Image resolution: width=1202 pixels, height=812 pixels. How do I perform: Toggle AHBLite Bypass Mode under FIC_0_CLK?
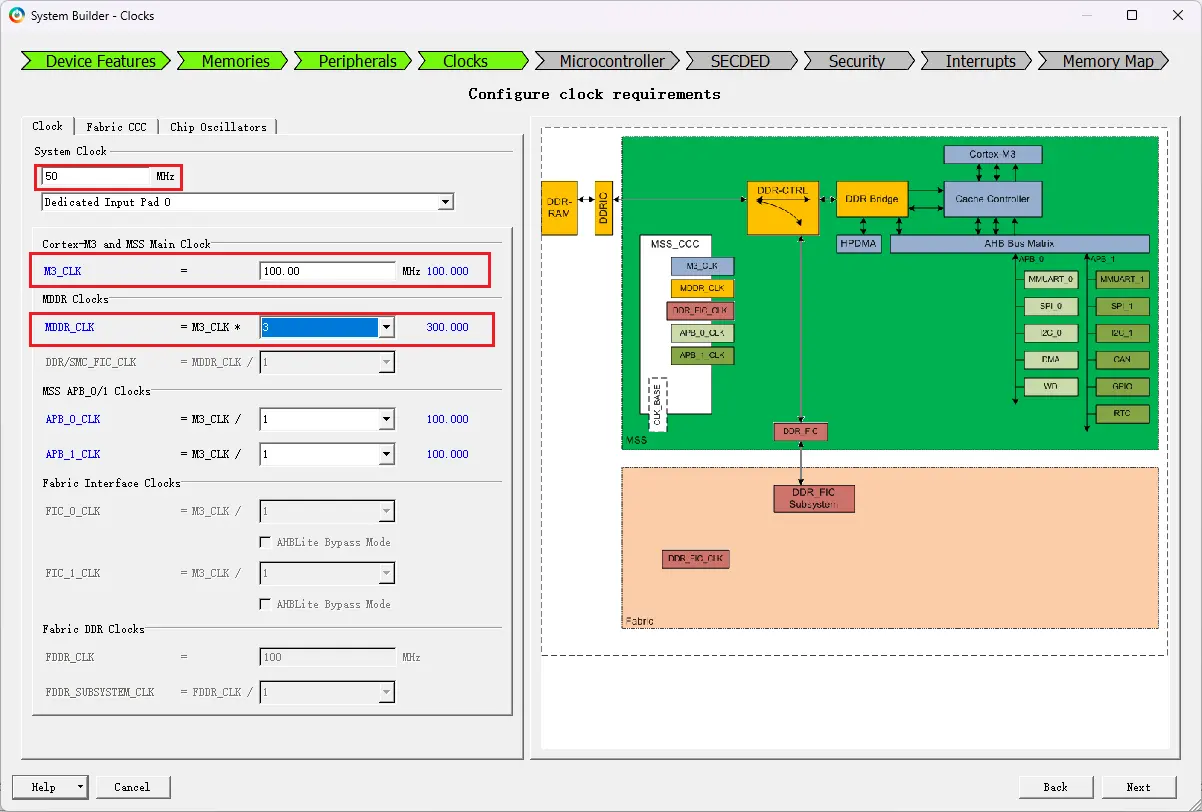266,542
